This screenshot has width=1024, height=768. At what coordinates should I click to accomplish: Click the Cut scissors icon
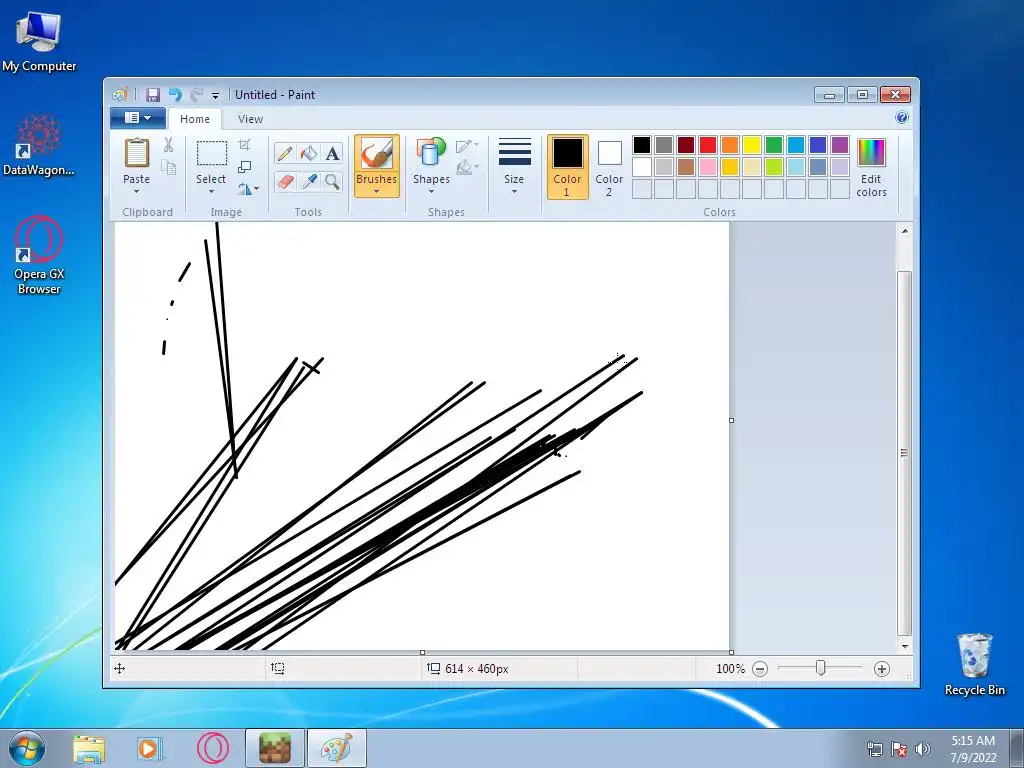168,144
